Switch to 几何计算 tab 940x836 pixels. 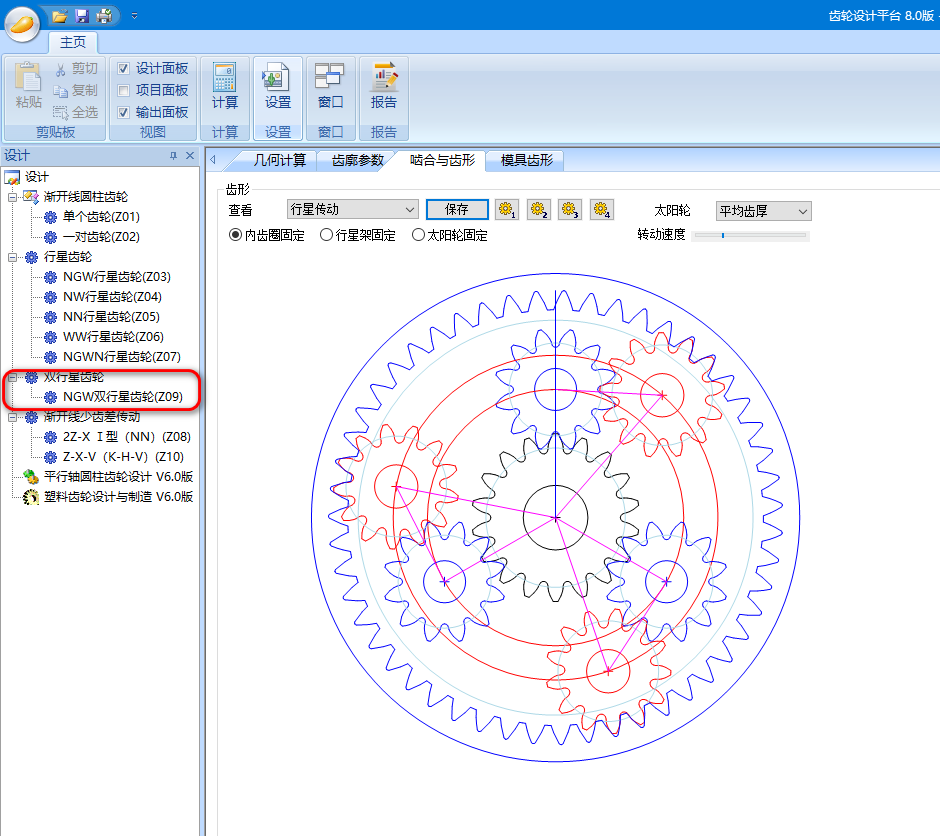coord(279,160)
